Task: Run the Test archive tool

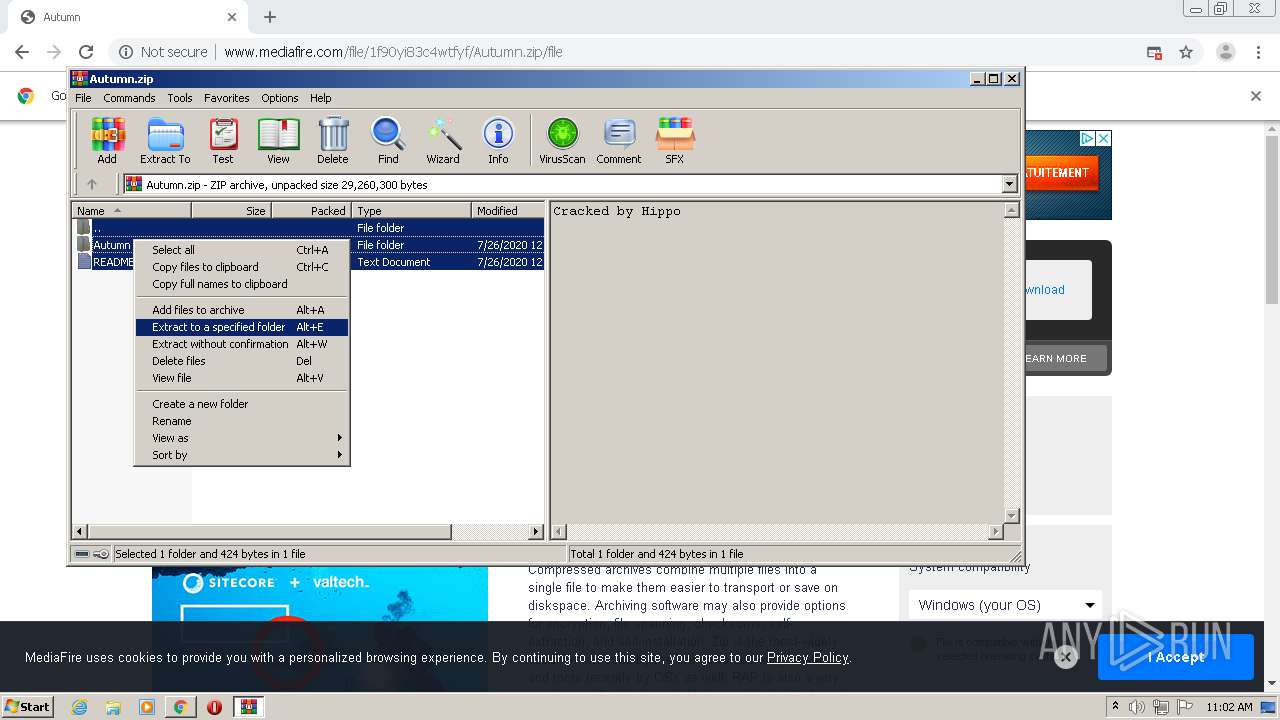Action: 223,140
